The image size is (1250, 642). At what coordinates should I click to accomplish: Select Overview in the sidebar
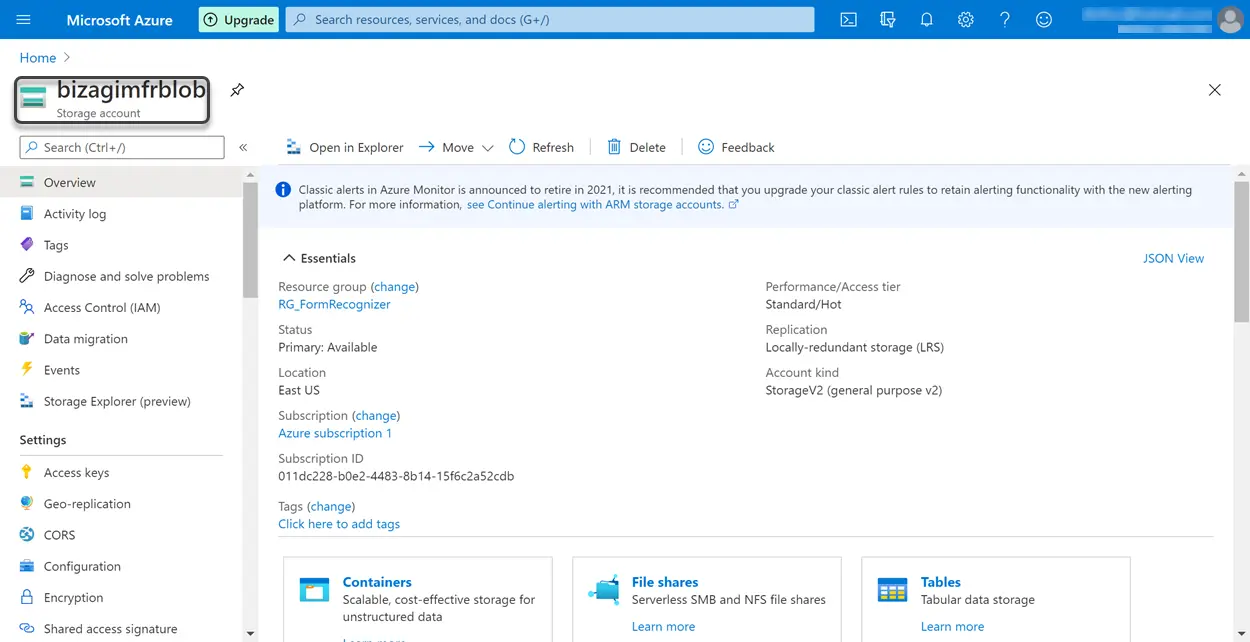[x=121, y=183]
